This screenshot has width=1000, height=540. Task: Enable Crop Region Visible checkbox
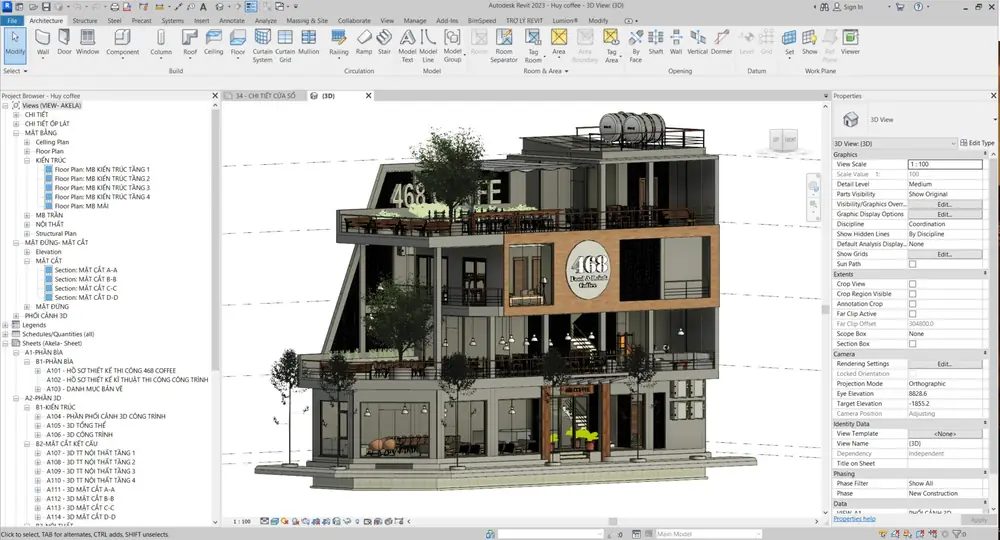(913, 294)
